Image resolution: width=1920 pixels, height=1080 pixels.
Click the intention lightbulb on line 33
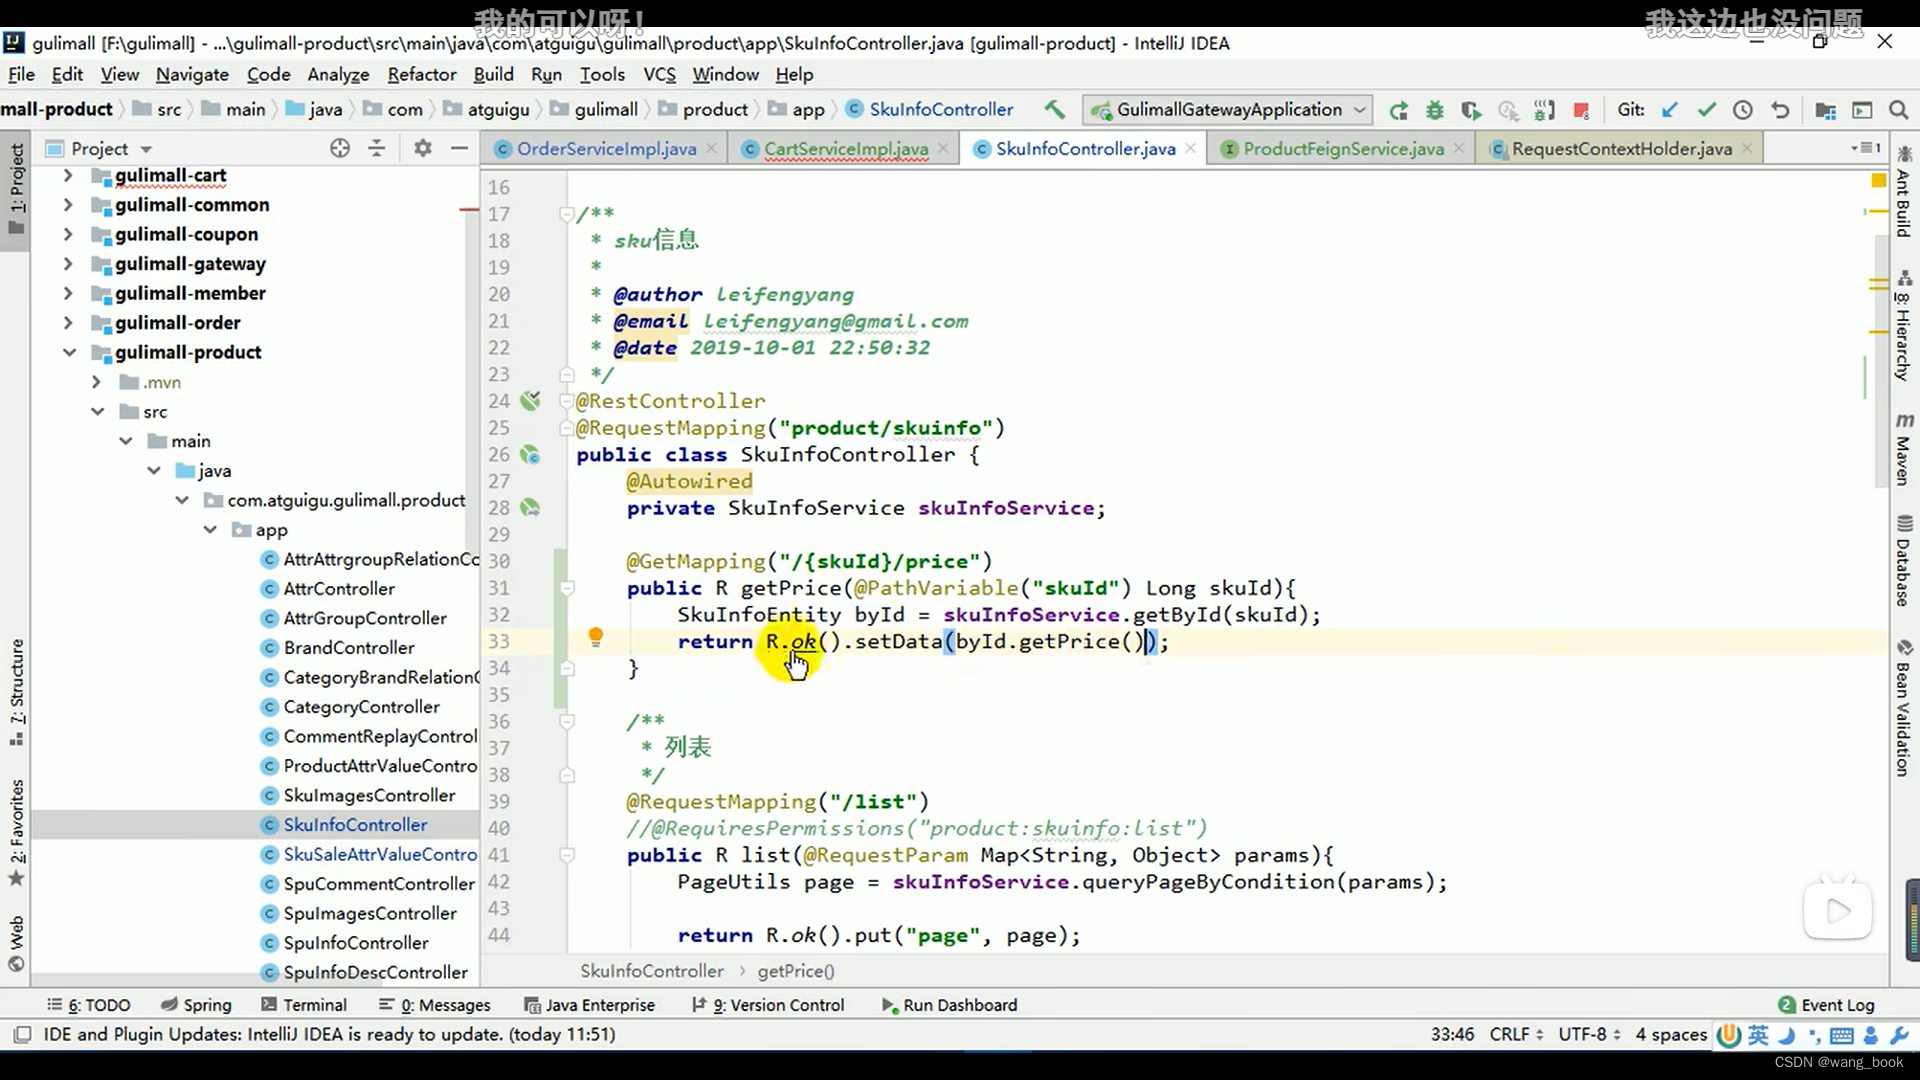coord(596,637)
